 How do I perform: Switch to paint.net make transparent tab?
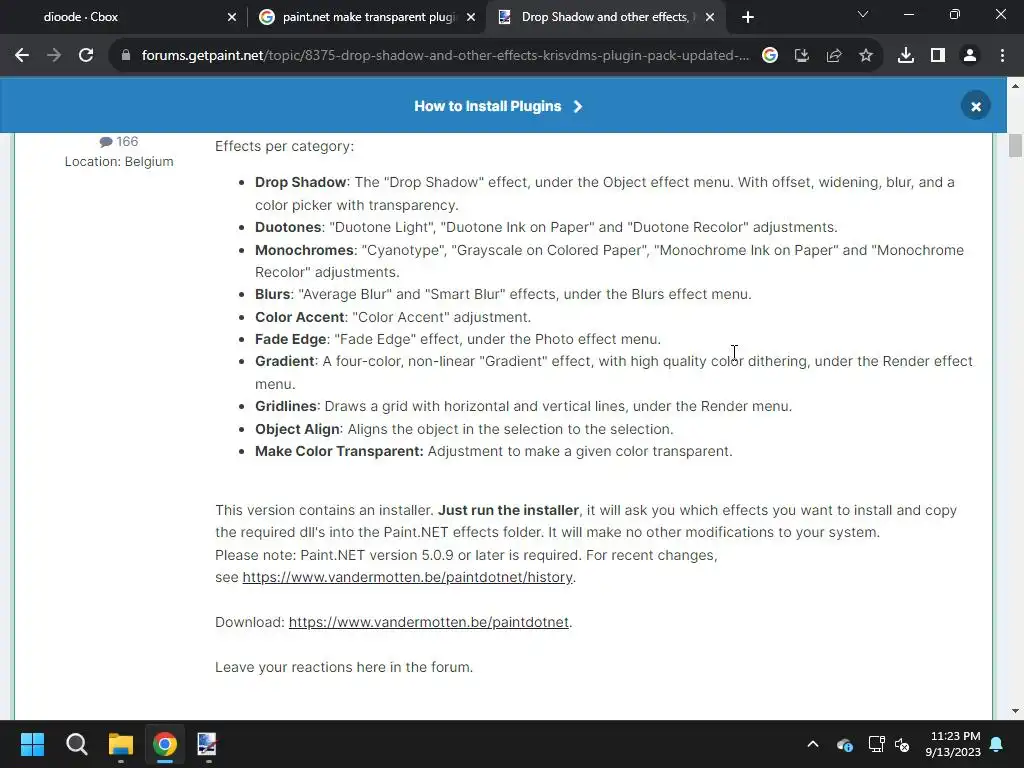coord(367,17)
